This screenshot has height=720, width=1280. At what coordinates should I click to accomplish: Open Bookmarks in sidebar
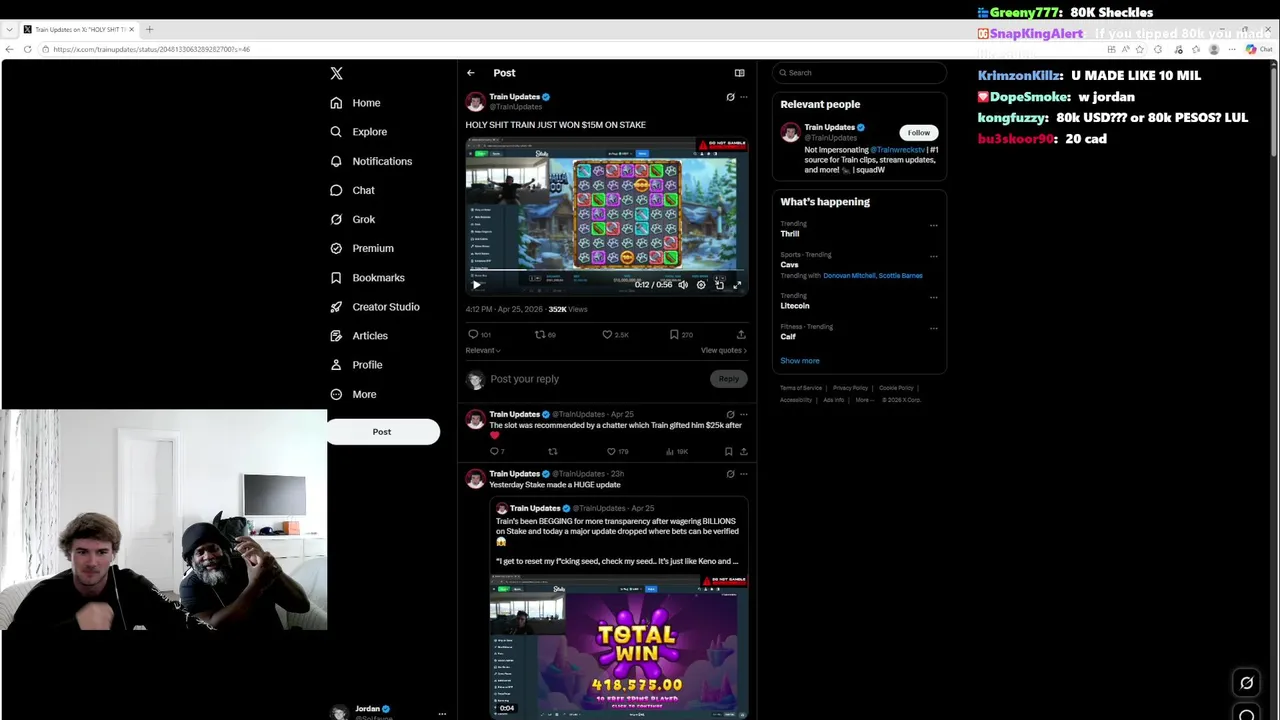pyautogui.click(x=367, y=278)
